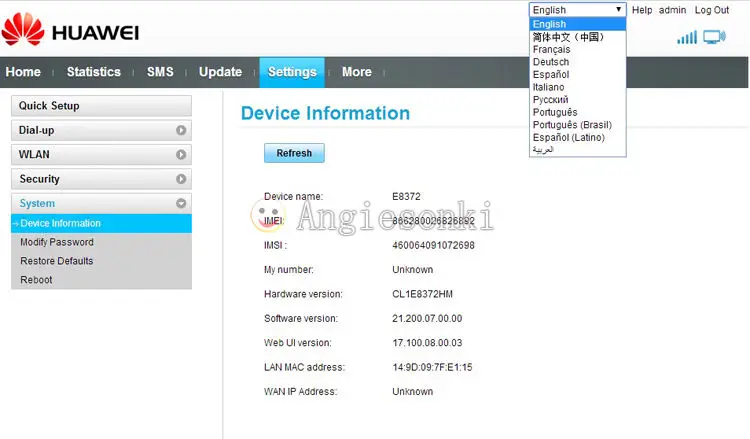Click the LAN MAC address label
The width and height of the screenshot is (750, 439).
(x=304, y=367)
